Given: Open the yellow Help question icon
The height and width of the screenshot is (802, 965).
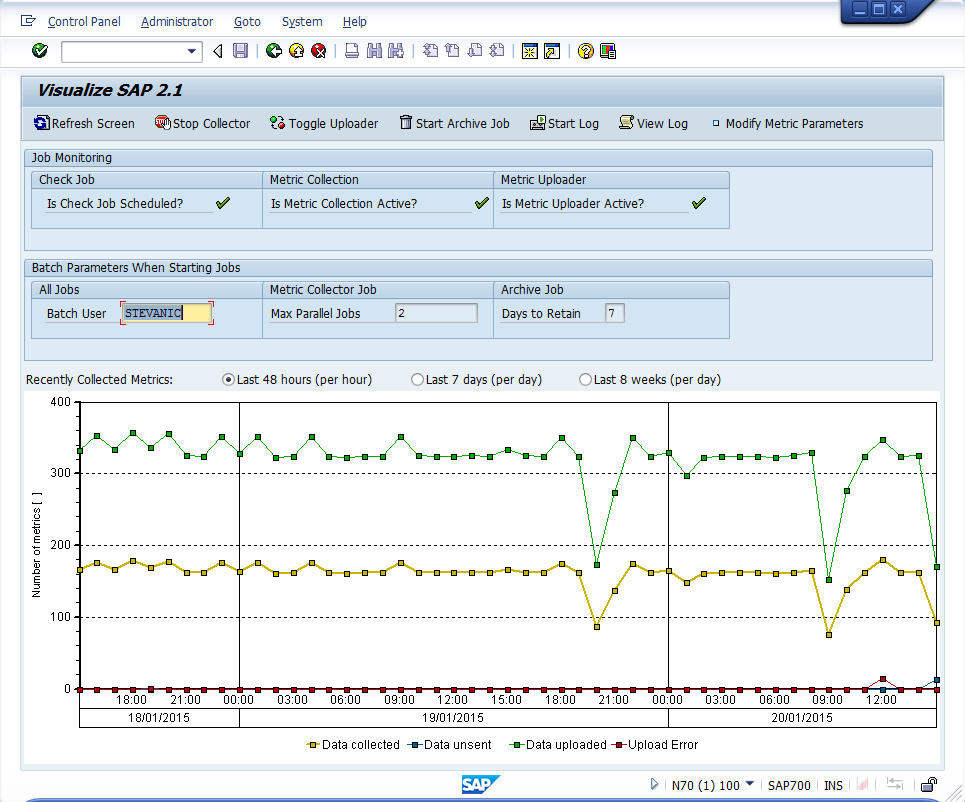Looking at the screenshot, I should click(585, 51).
